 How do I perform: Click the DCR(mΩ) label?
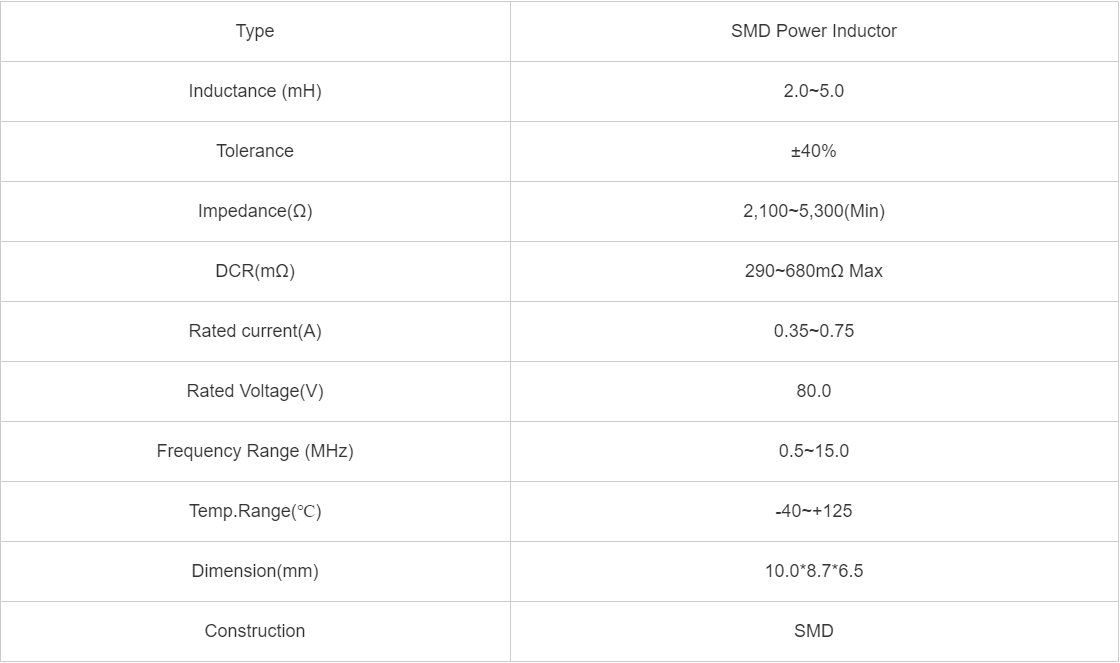click(x=255, y=271)
